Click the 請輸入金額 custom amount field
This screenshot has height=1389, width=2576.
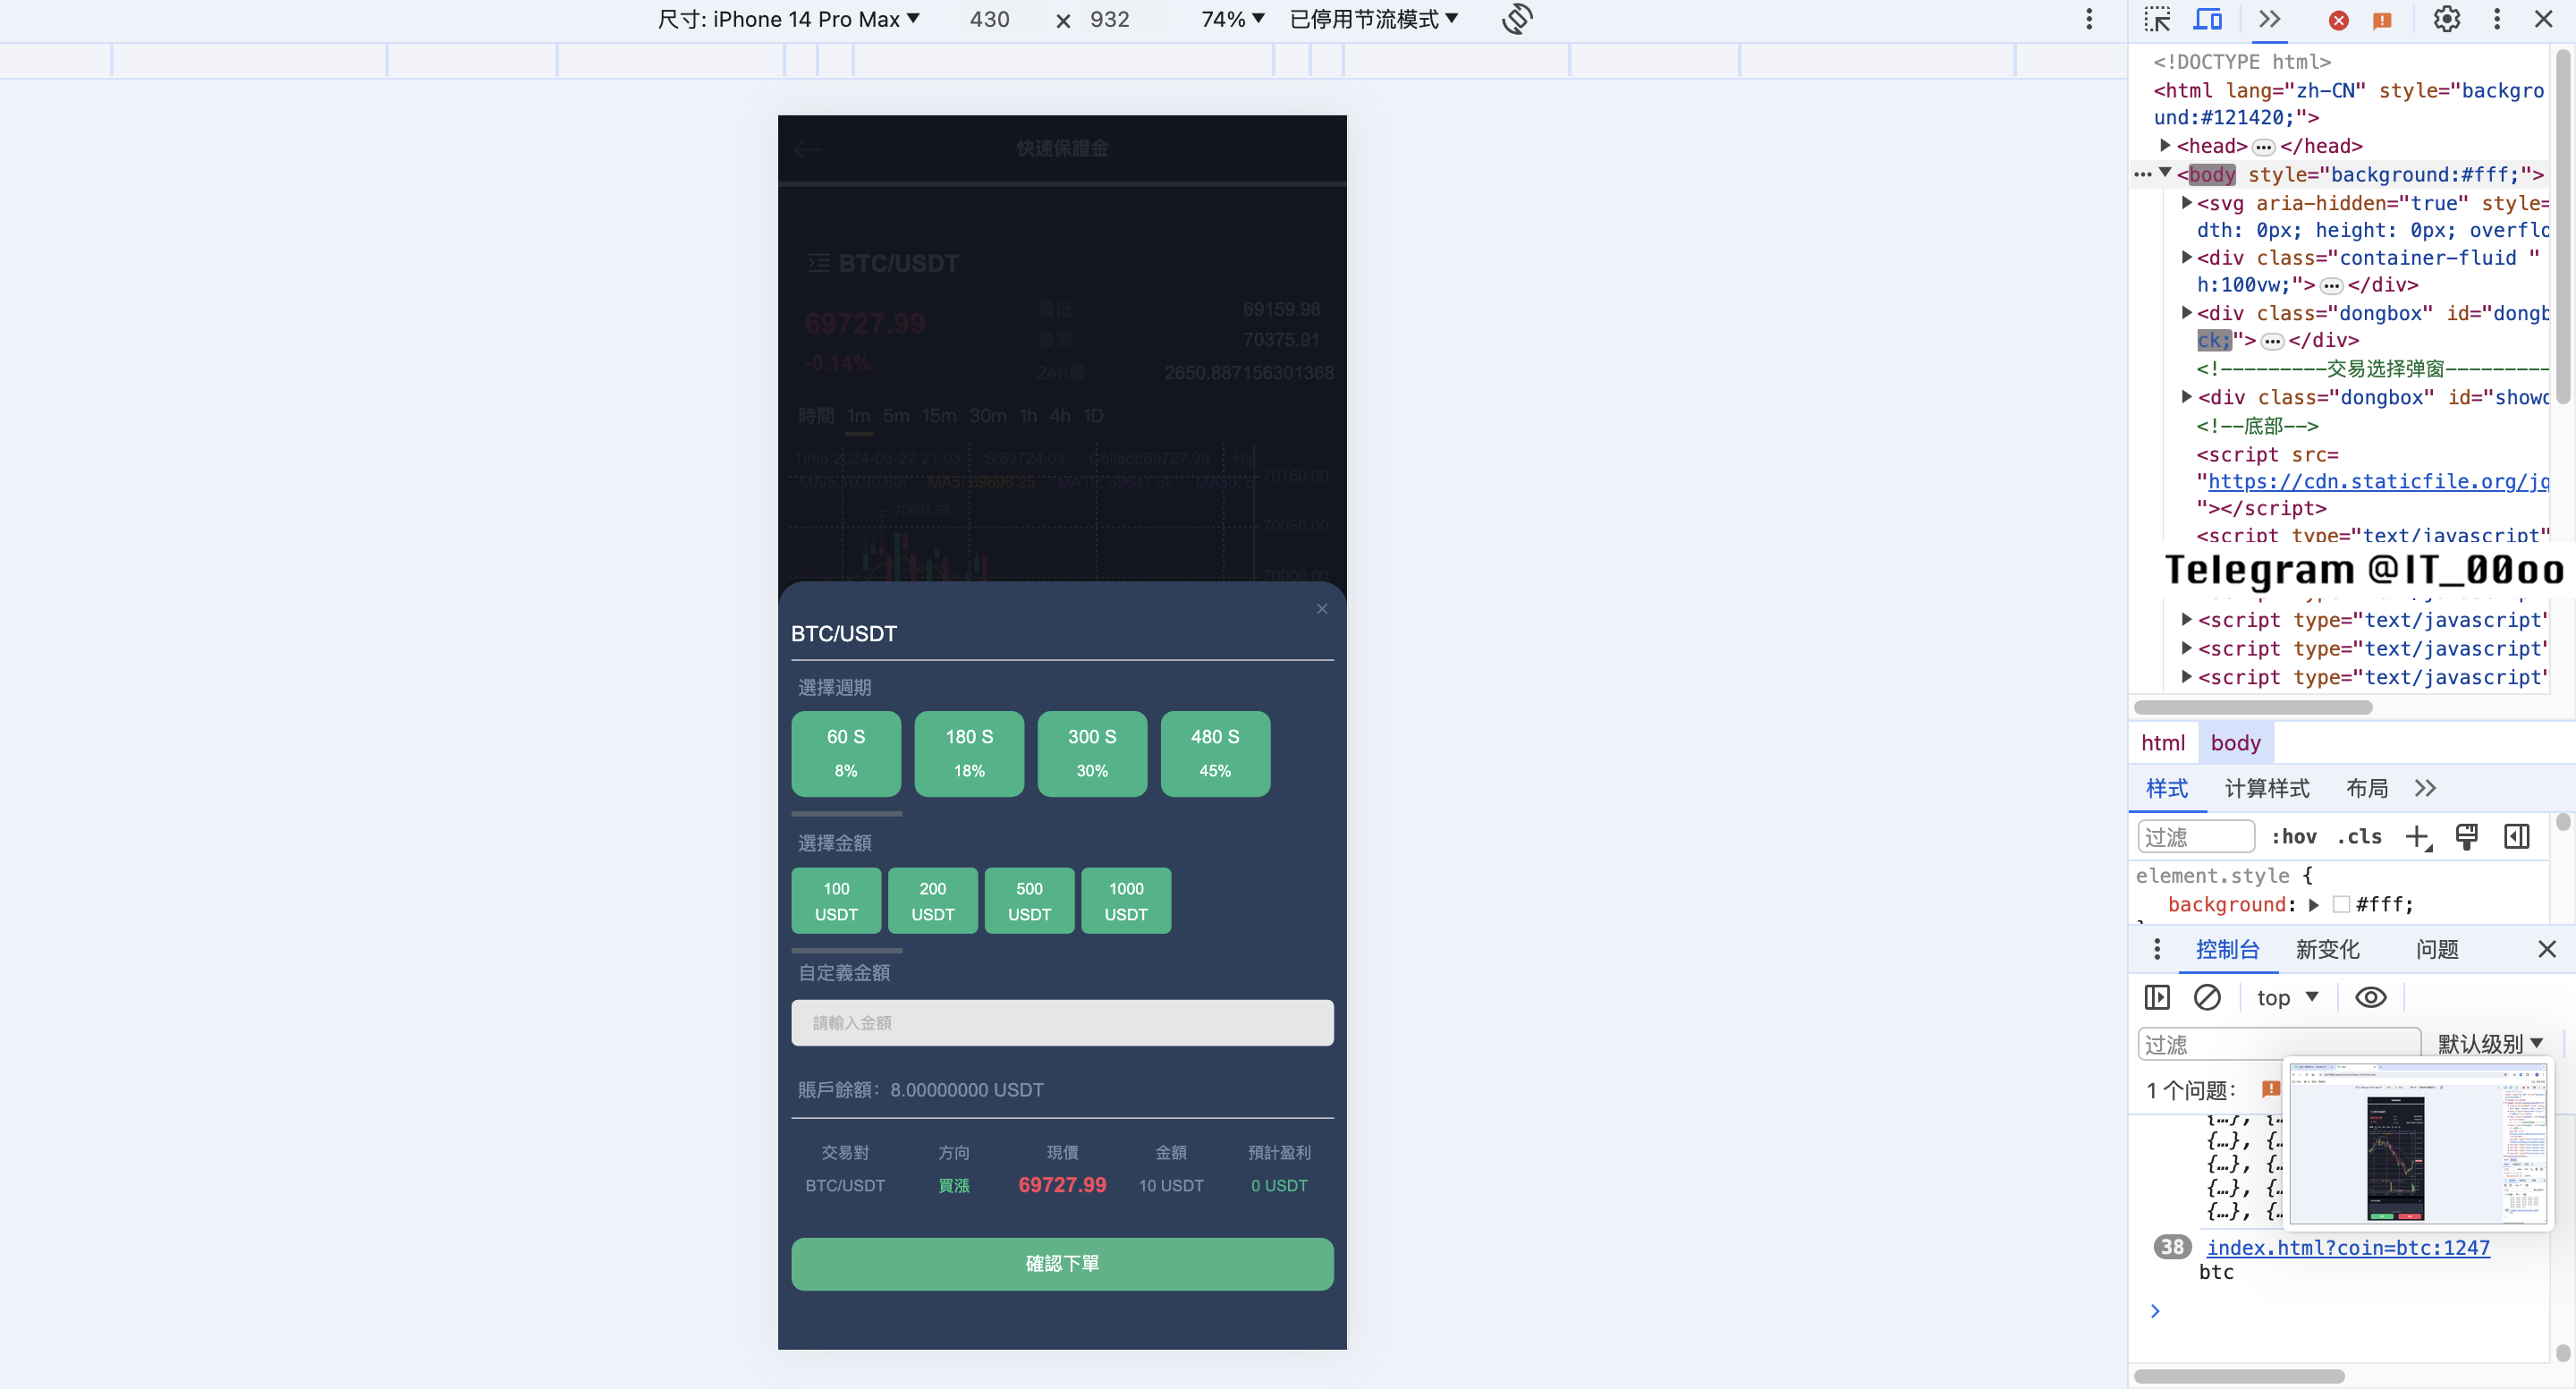[1062, 1022]
